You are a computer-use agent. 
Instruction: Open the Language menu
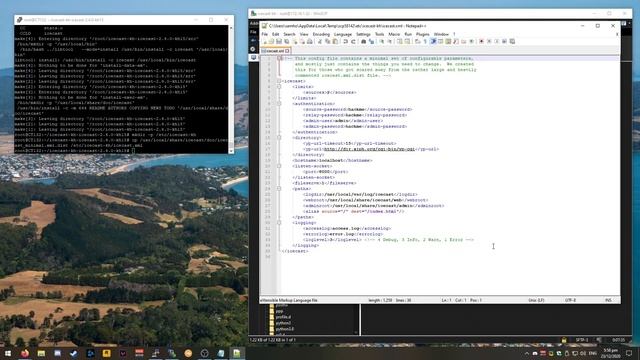(342, 34)
